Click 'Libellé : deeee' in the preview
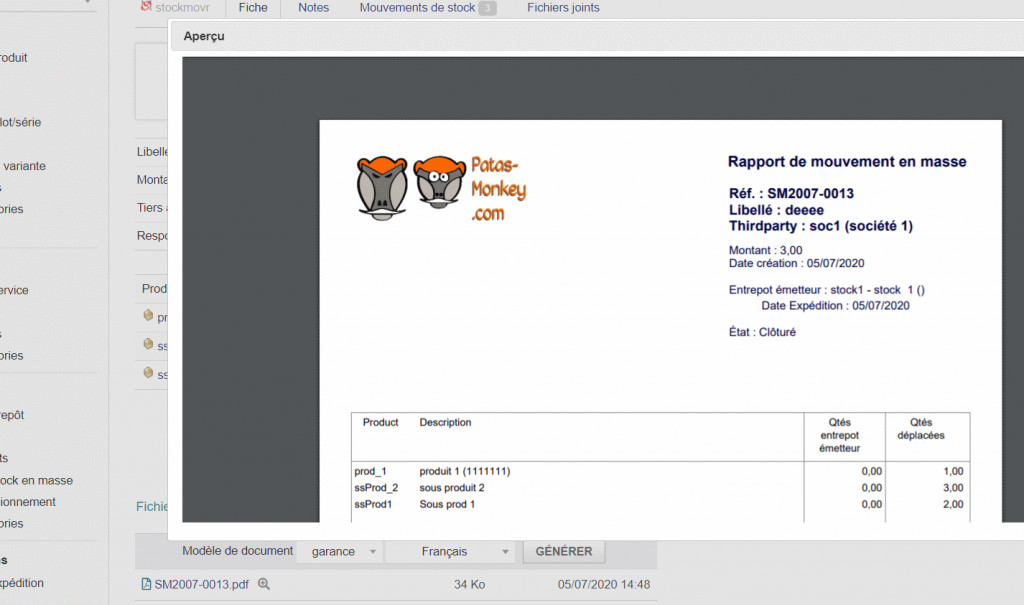Screen dimensions: 1024x605 pos(776,210)
